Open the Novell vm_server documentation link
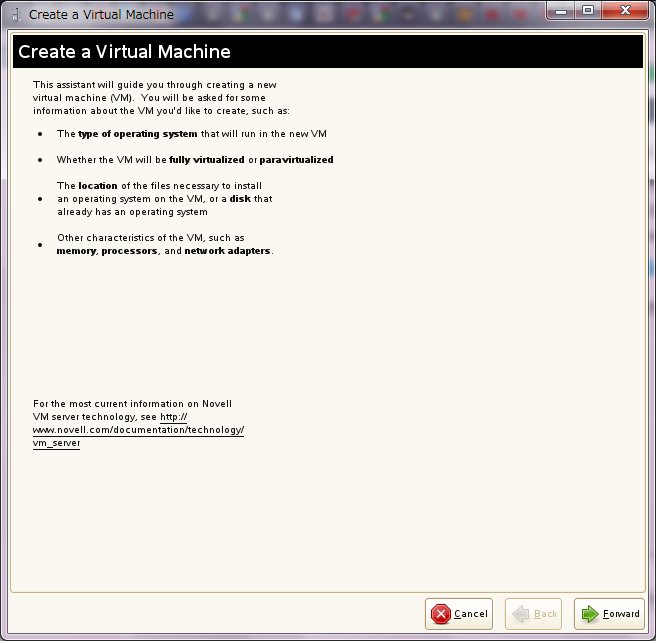Image resolution: width=656 pixels, height=641 pixels. [138, 430]
